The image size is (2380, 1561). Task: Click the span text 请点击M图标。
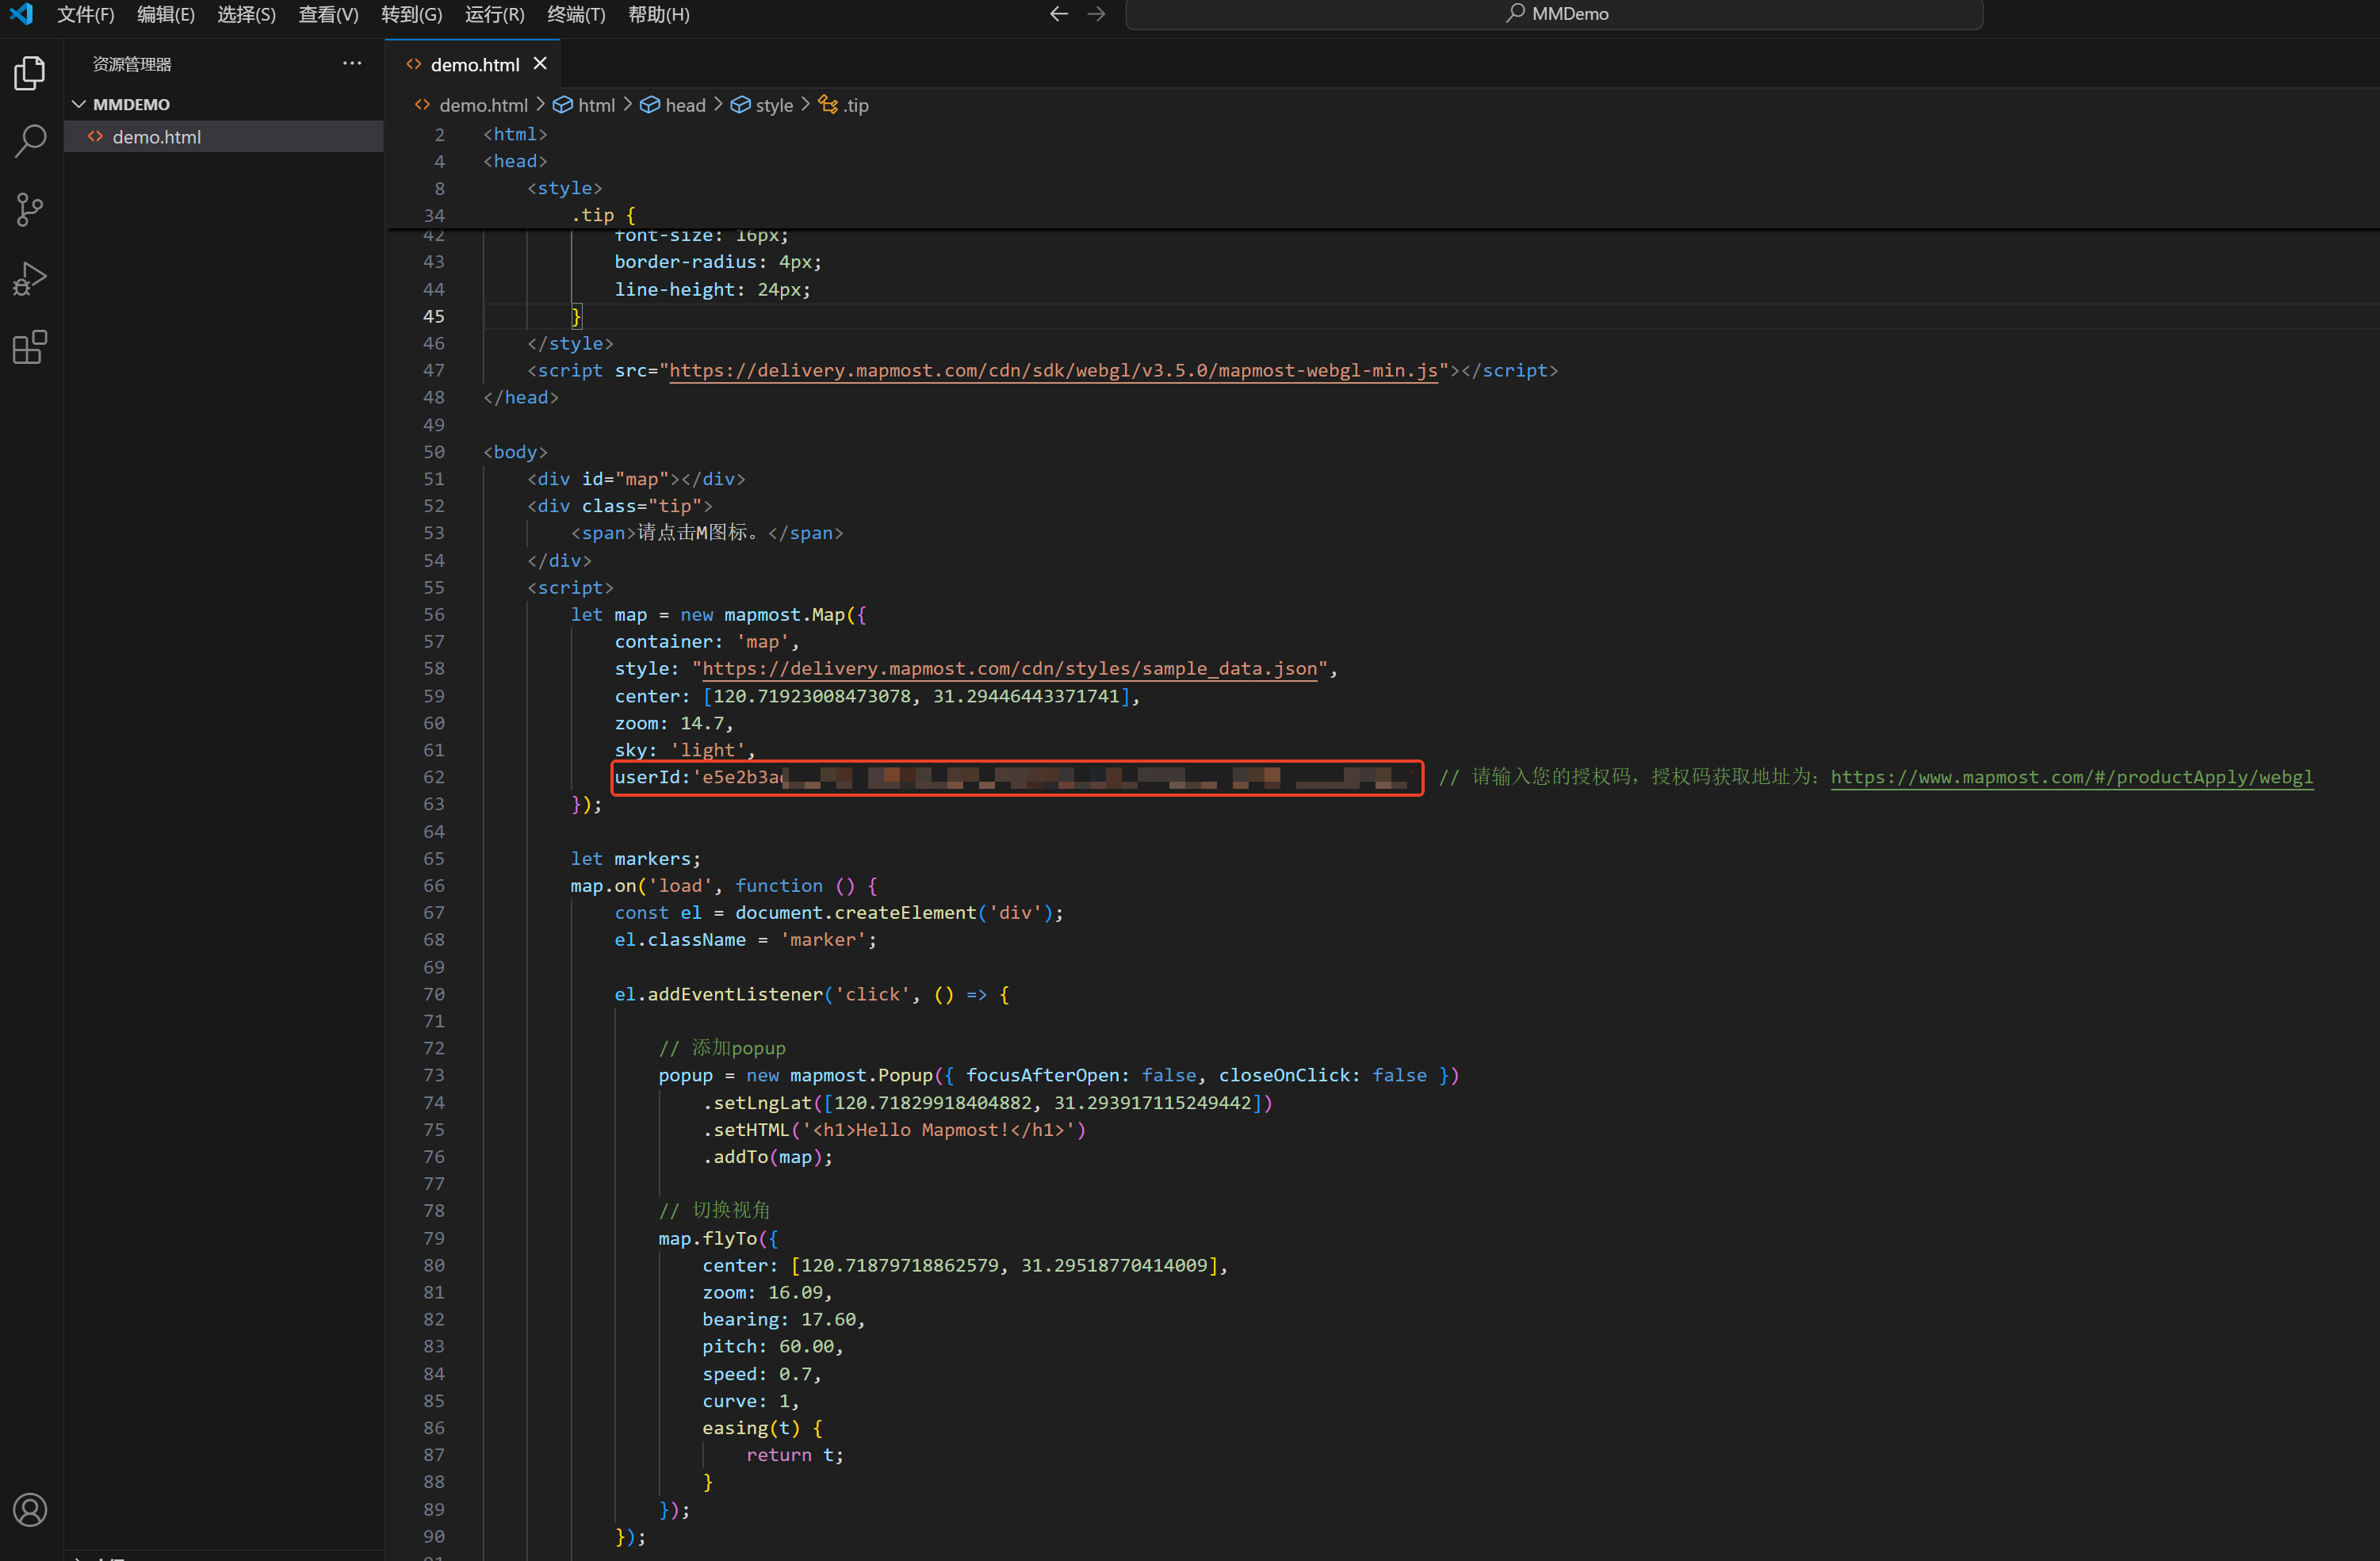pyautogui.click(x=702, y=533)
